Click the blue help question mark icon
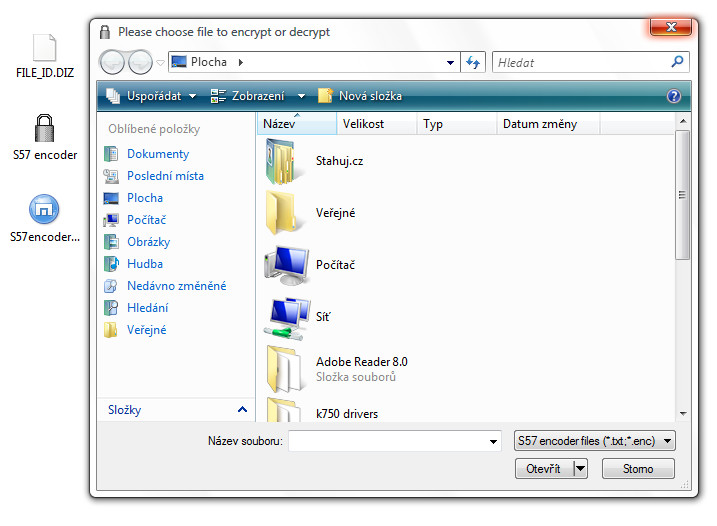Screen dimensions: 717x526 (x=674, y=96)
